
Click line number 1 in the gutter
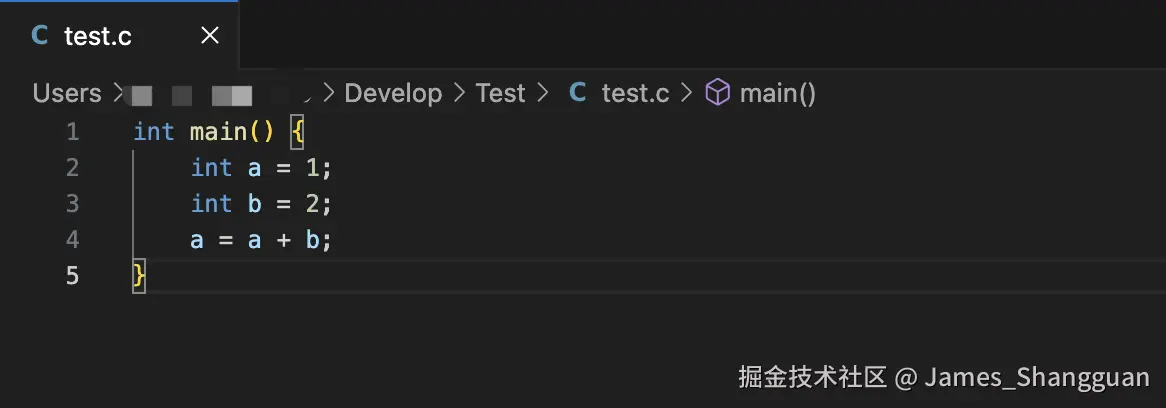point(72,131)
